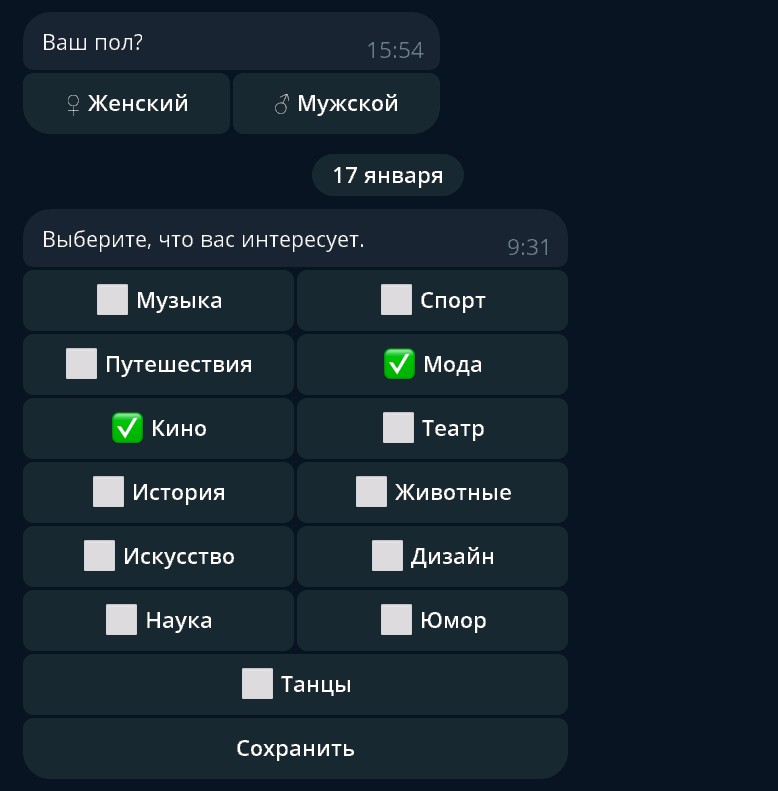Toggle the Танцы interest checkbox
Screen dimensions: 778x791
(258, 684)
